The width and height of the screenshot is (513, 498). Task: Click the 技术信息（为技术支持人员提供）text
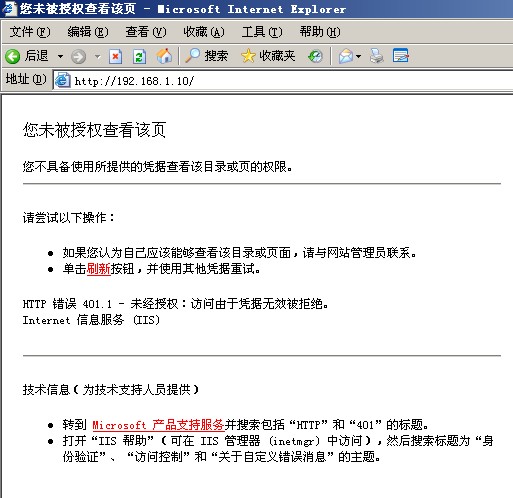pos(111,389)
